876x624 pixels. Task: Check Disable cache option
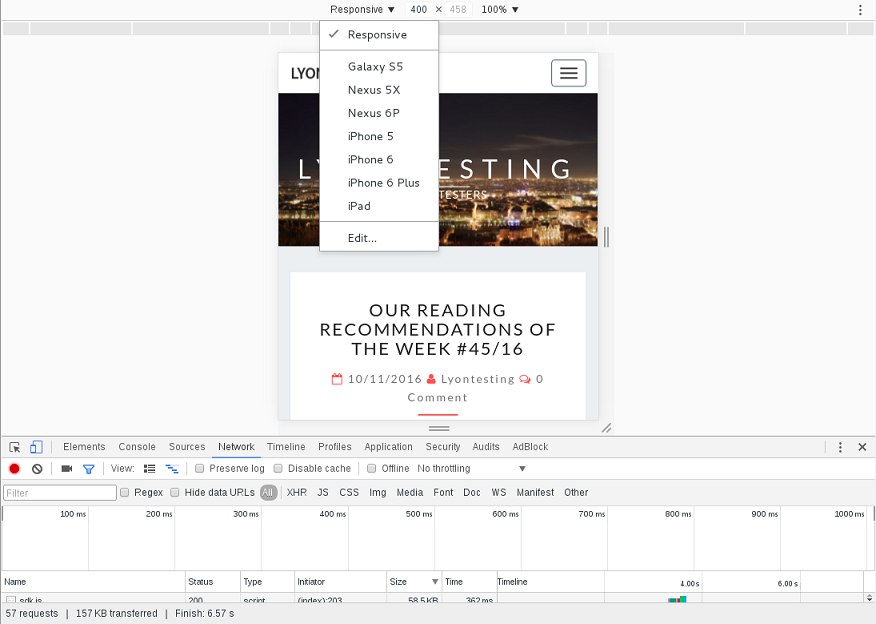278,468
